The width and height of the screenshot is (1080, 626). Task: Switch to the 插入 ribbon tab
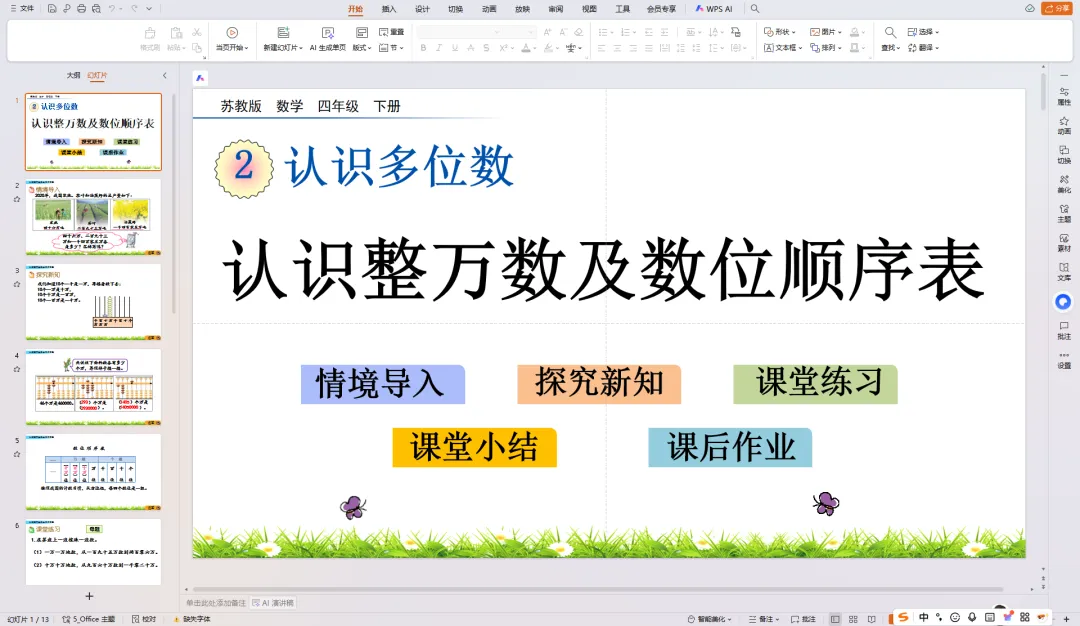[x=388, y=9]
